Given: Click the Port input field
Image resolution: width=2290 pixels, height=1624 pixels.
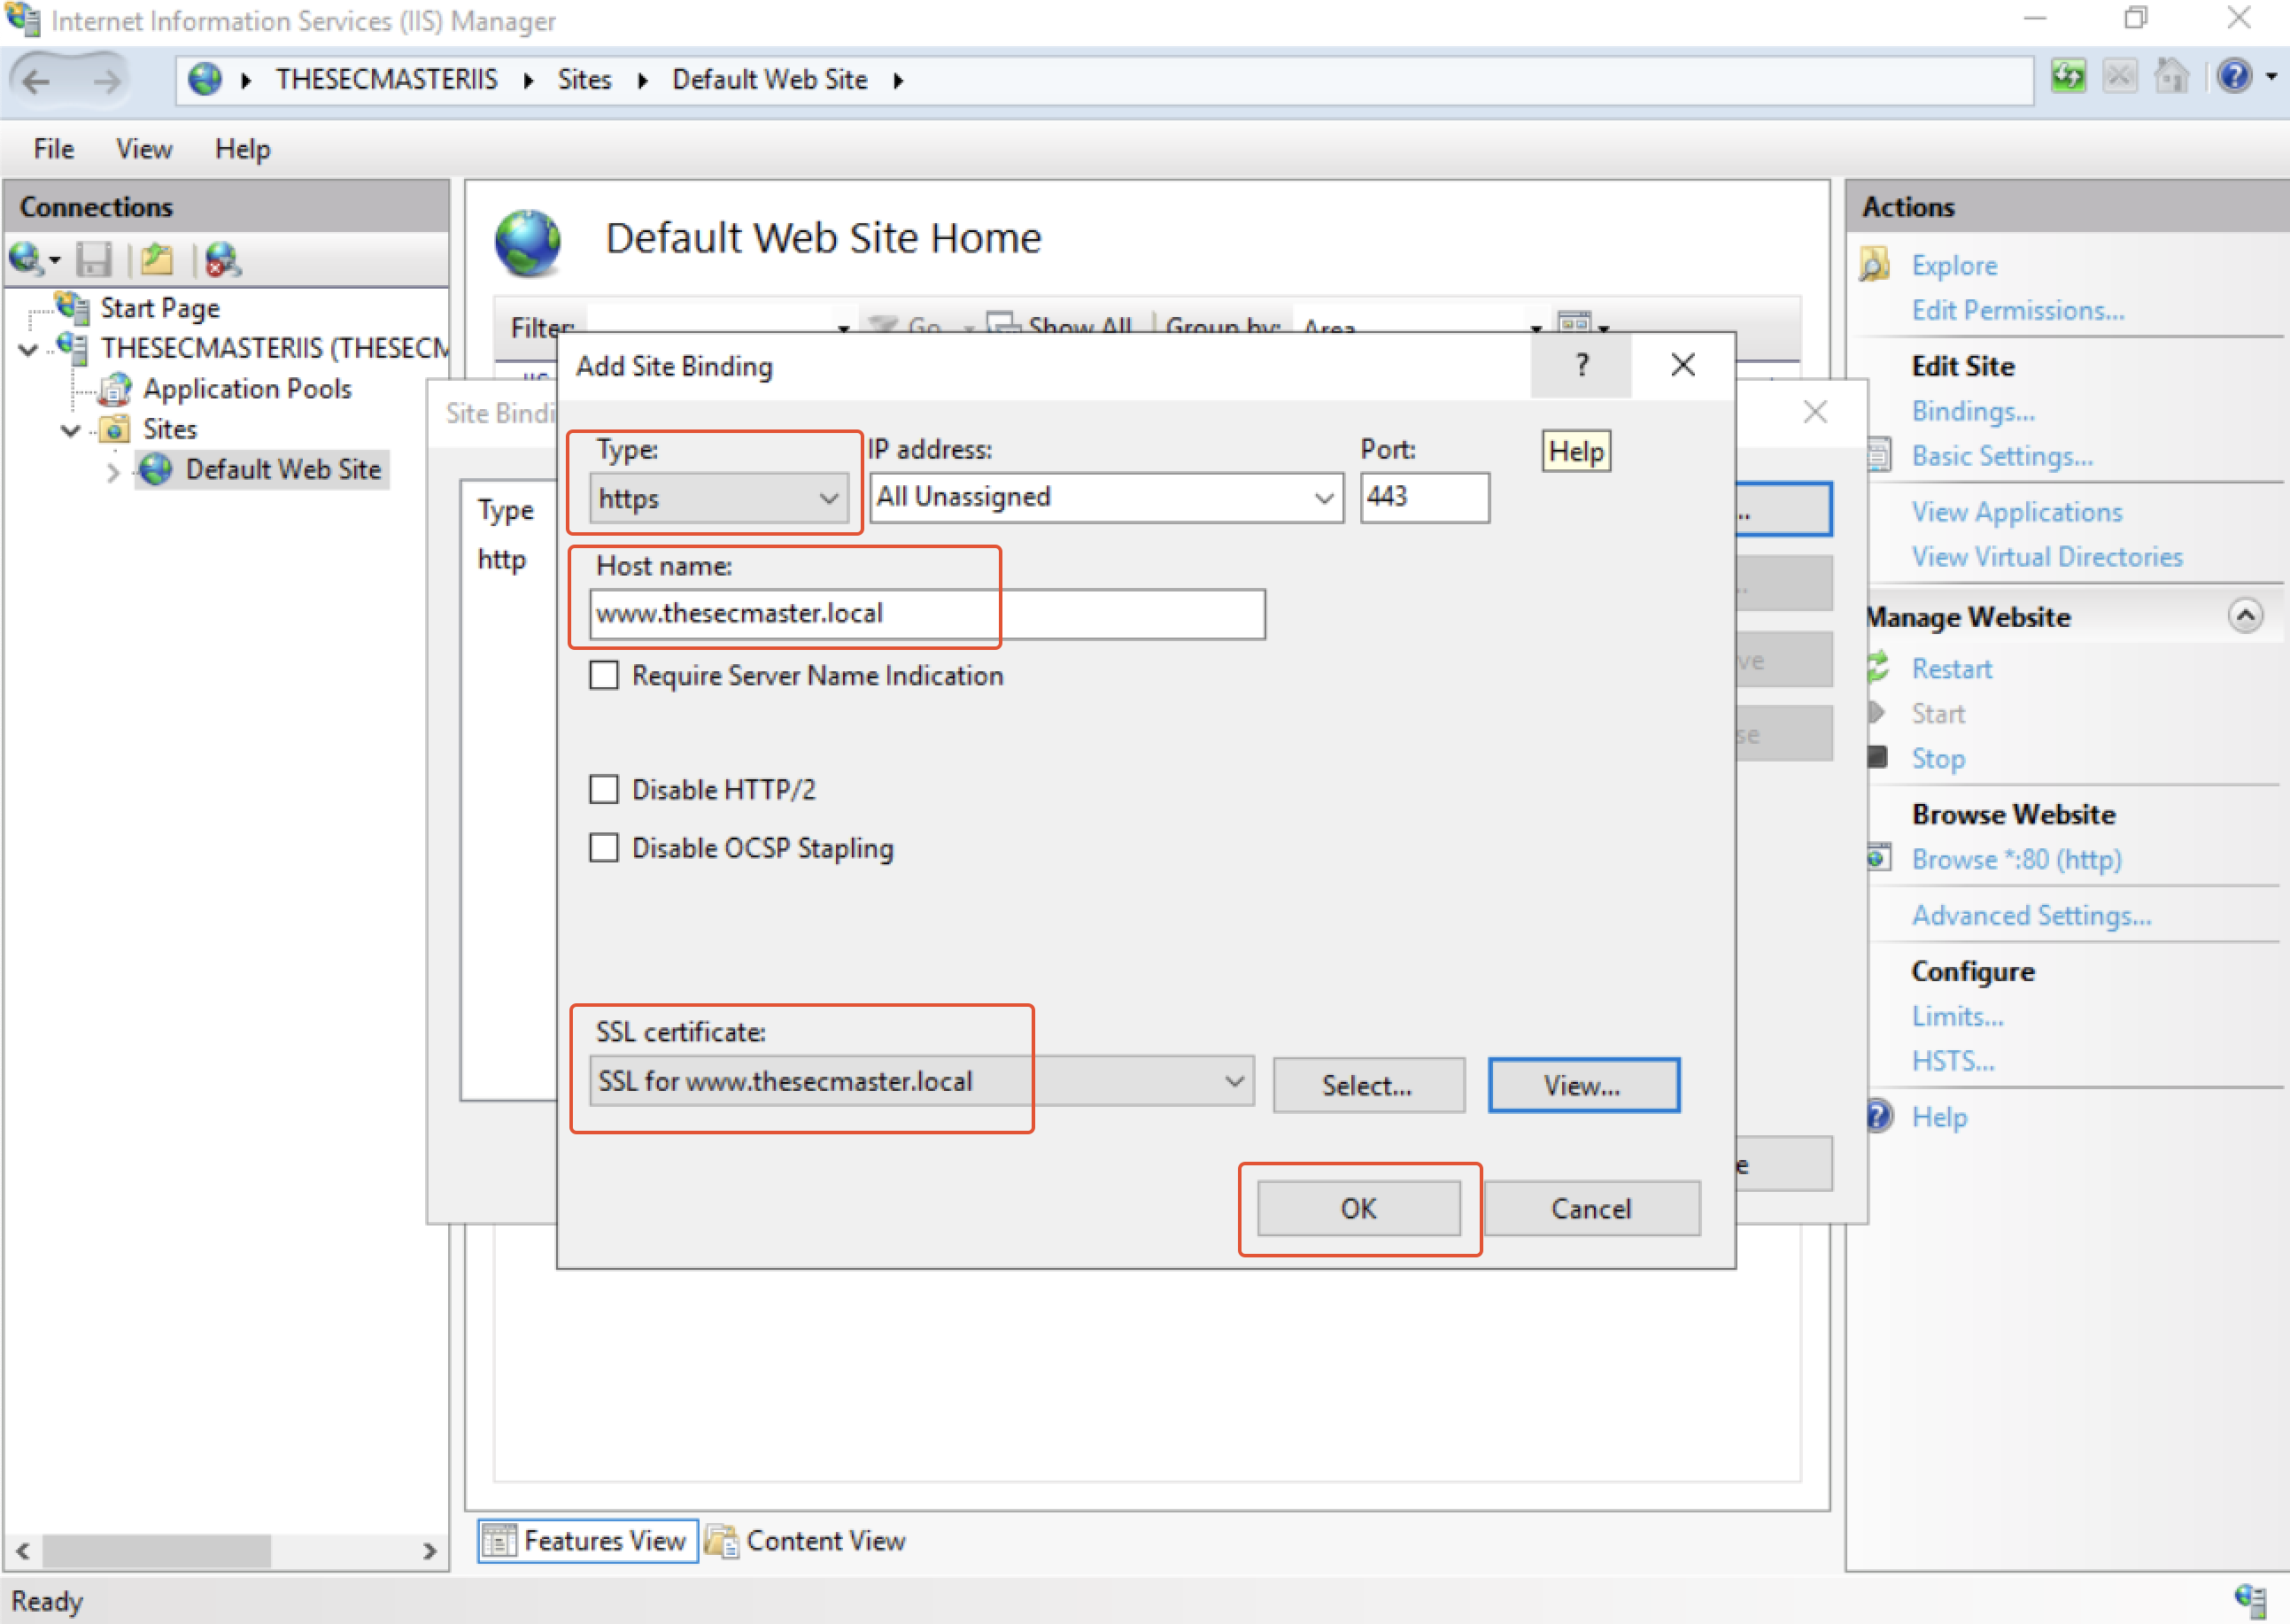Looking at the screenshot, I should pyautogui.click(x=1424, y=497).
